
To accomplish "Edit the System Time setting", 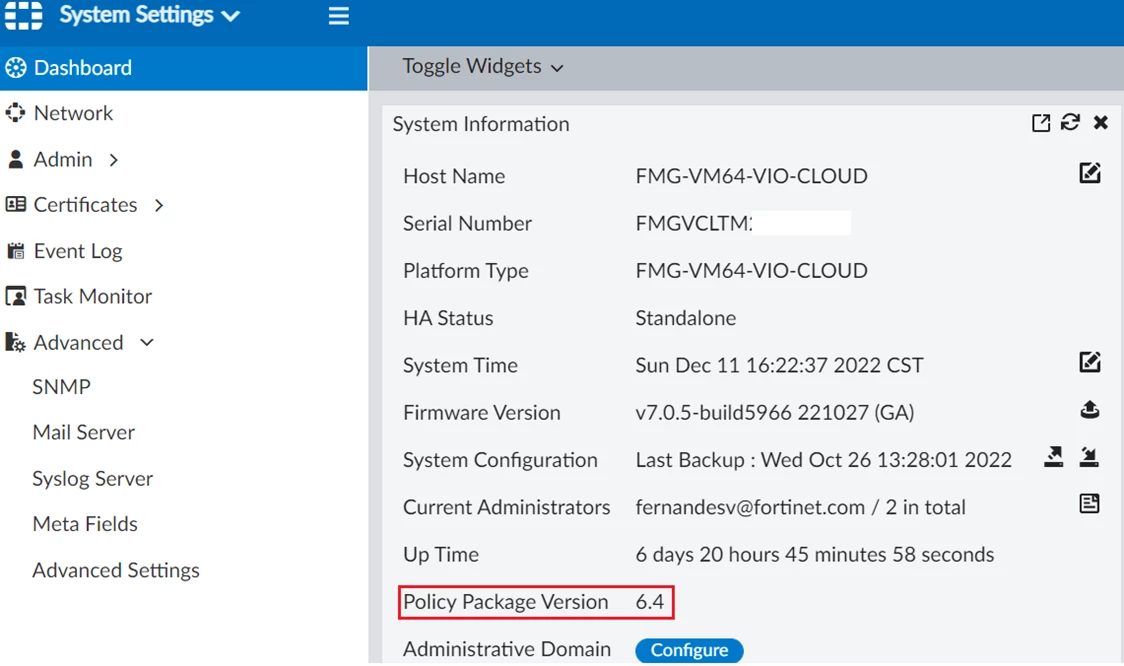I will tap(1090, 362).
